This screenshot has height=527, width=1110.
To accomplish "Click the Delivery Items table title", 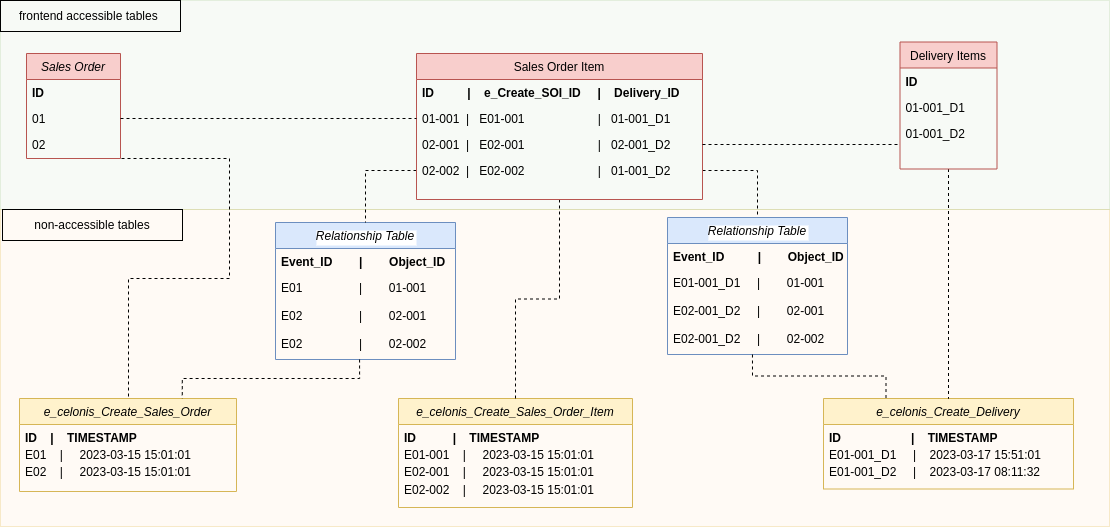I will tap(947, 56).
